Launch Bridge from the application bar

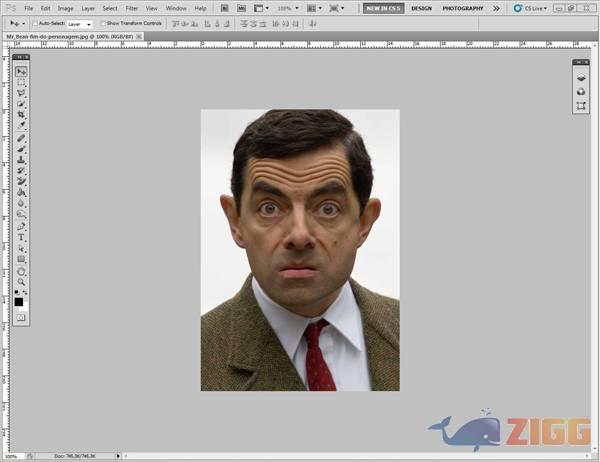(225, 8)
